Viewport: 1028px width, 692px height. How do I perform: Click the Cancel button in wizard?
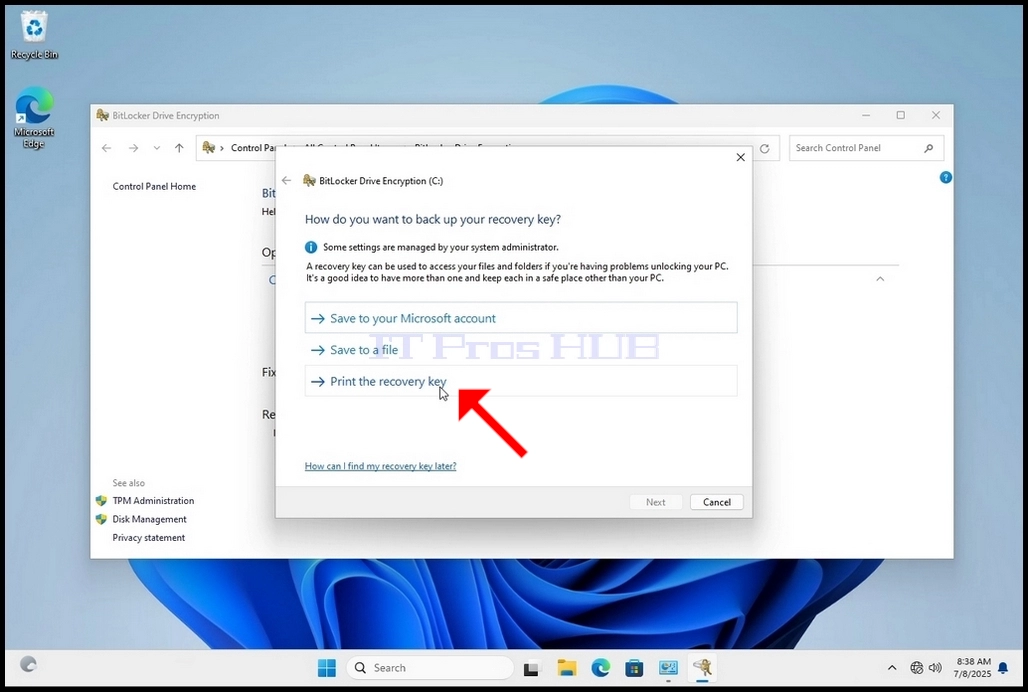coord(717,502)
